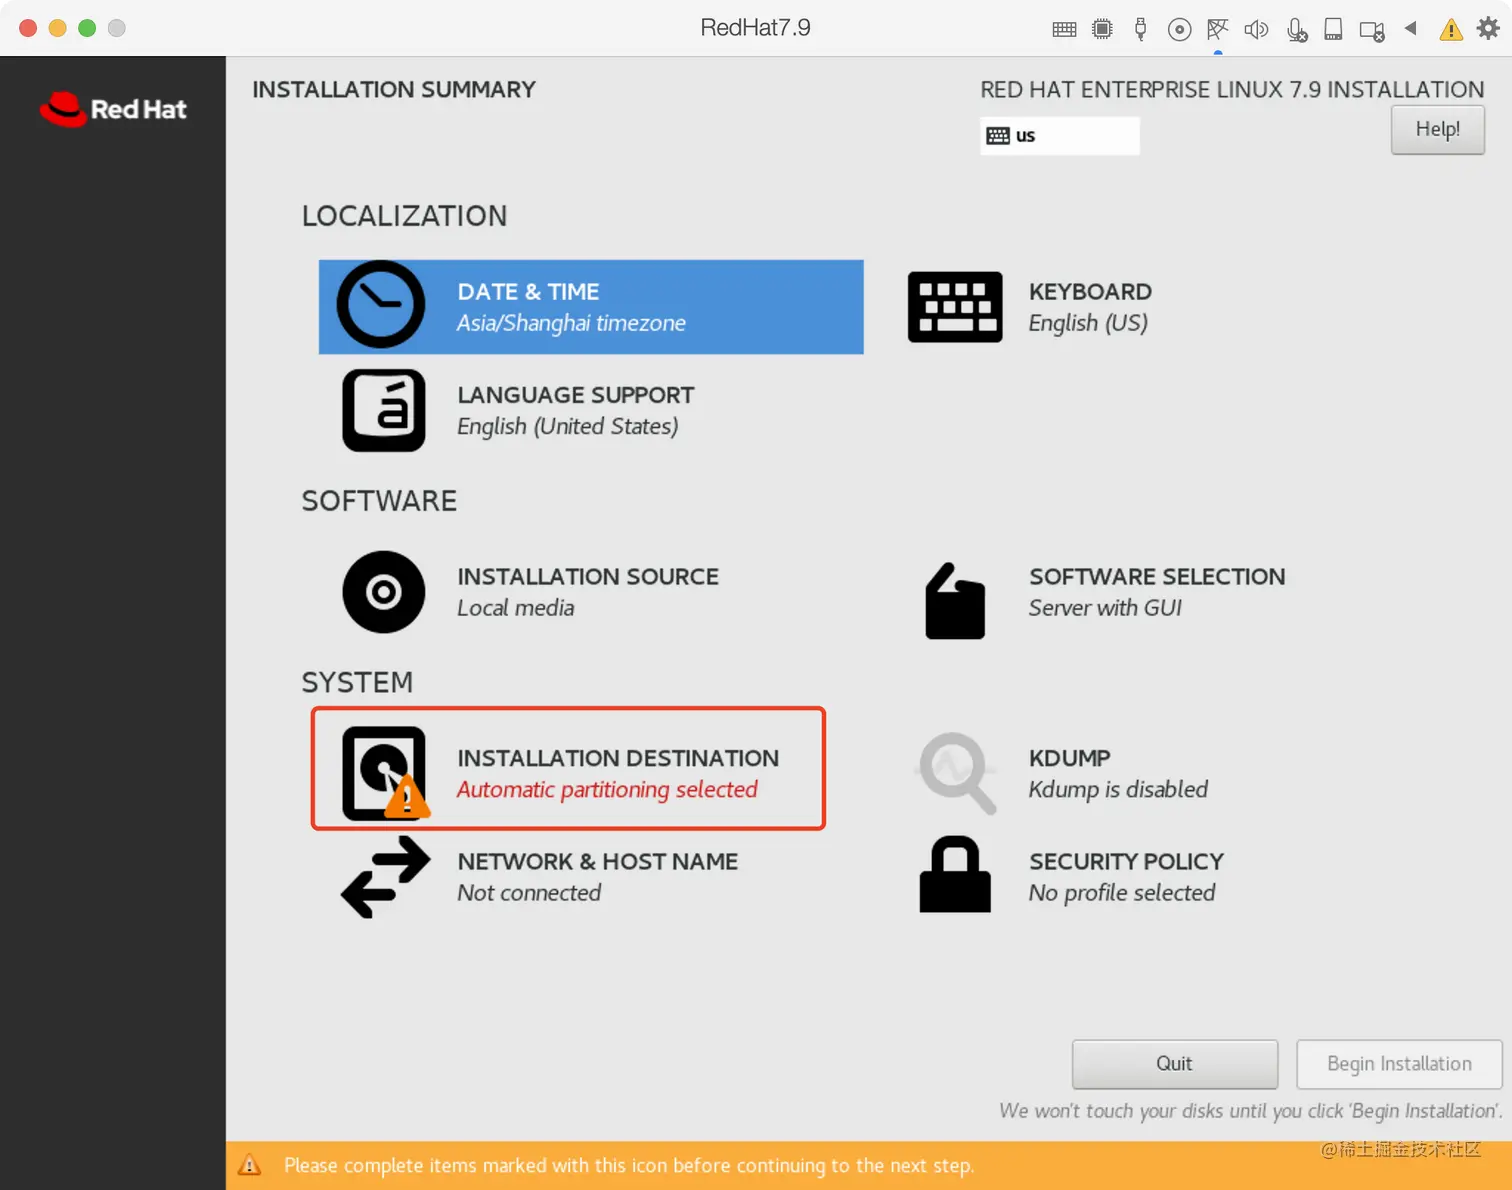Click the Begin Installation button
This screenshot has width=1512, height=1190.
1399,1064
